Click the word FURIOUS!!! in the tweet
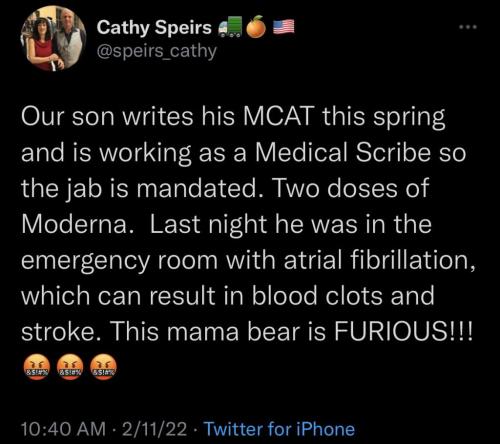500x444 pixels. click(x=403, y=331)
